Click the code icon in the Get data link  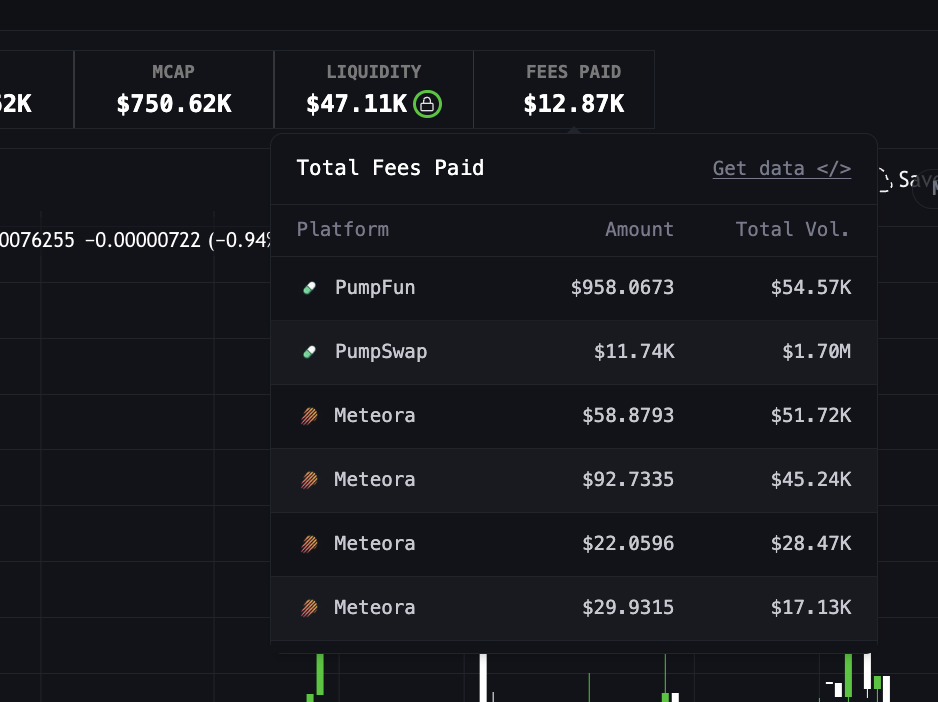pyautogui.click(x=834, y=168)
